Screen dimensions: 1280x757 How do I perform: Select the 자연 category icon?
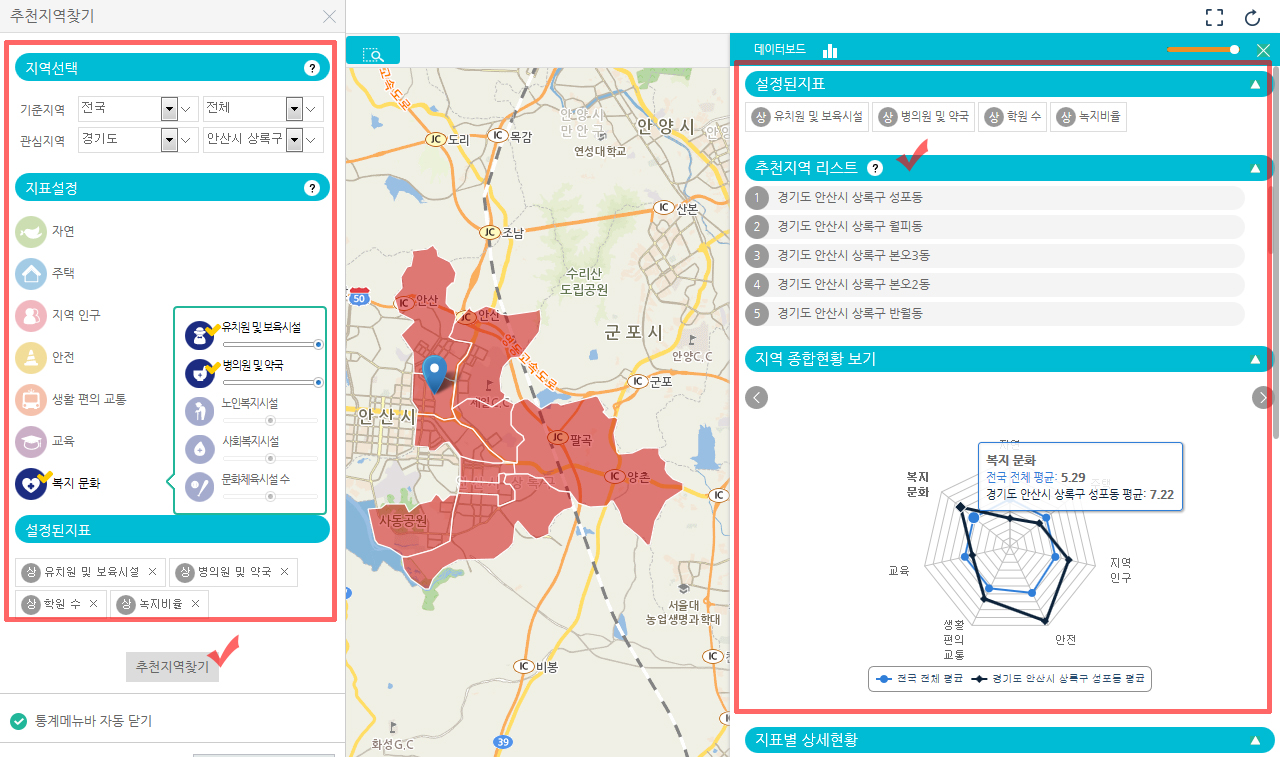coord(31,231)
